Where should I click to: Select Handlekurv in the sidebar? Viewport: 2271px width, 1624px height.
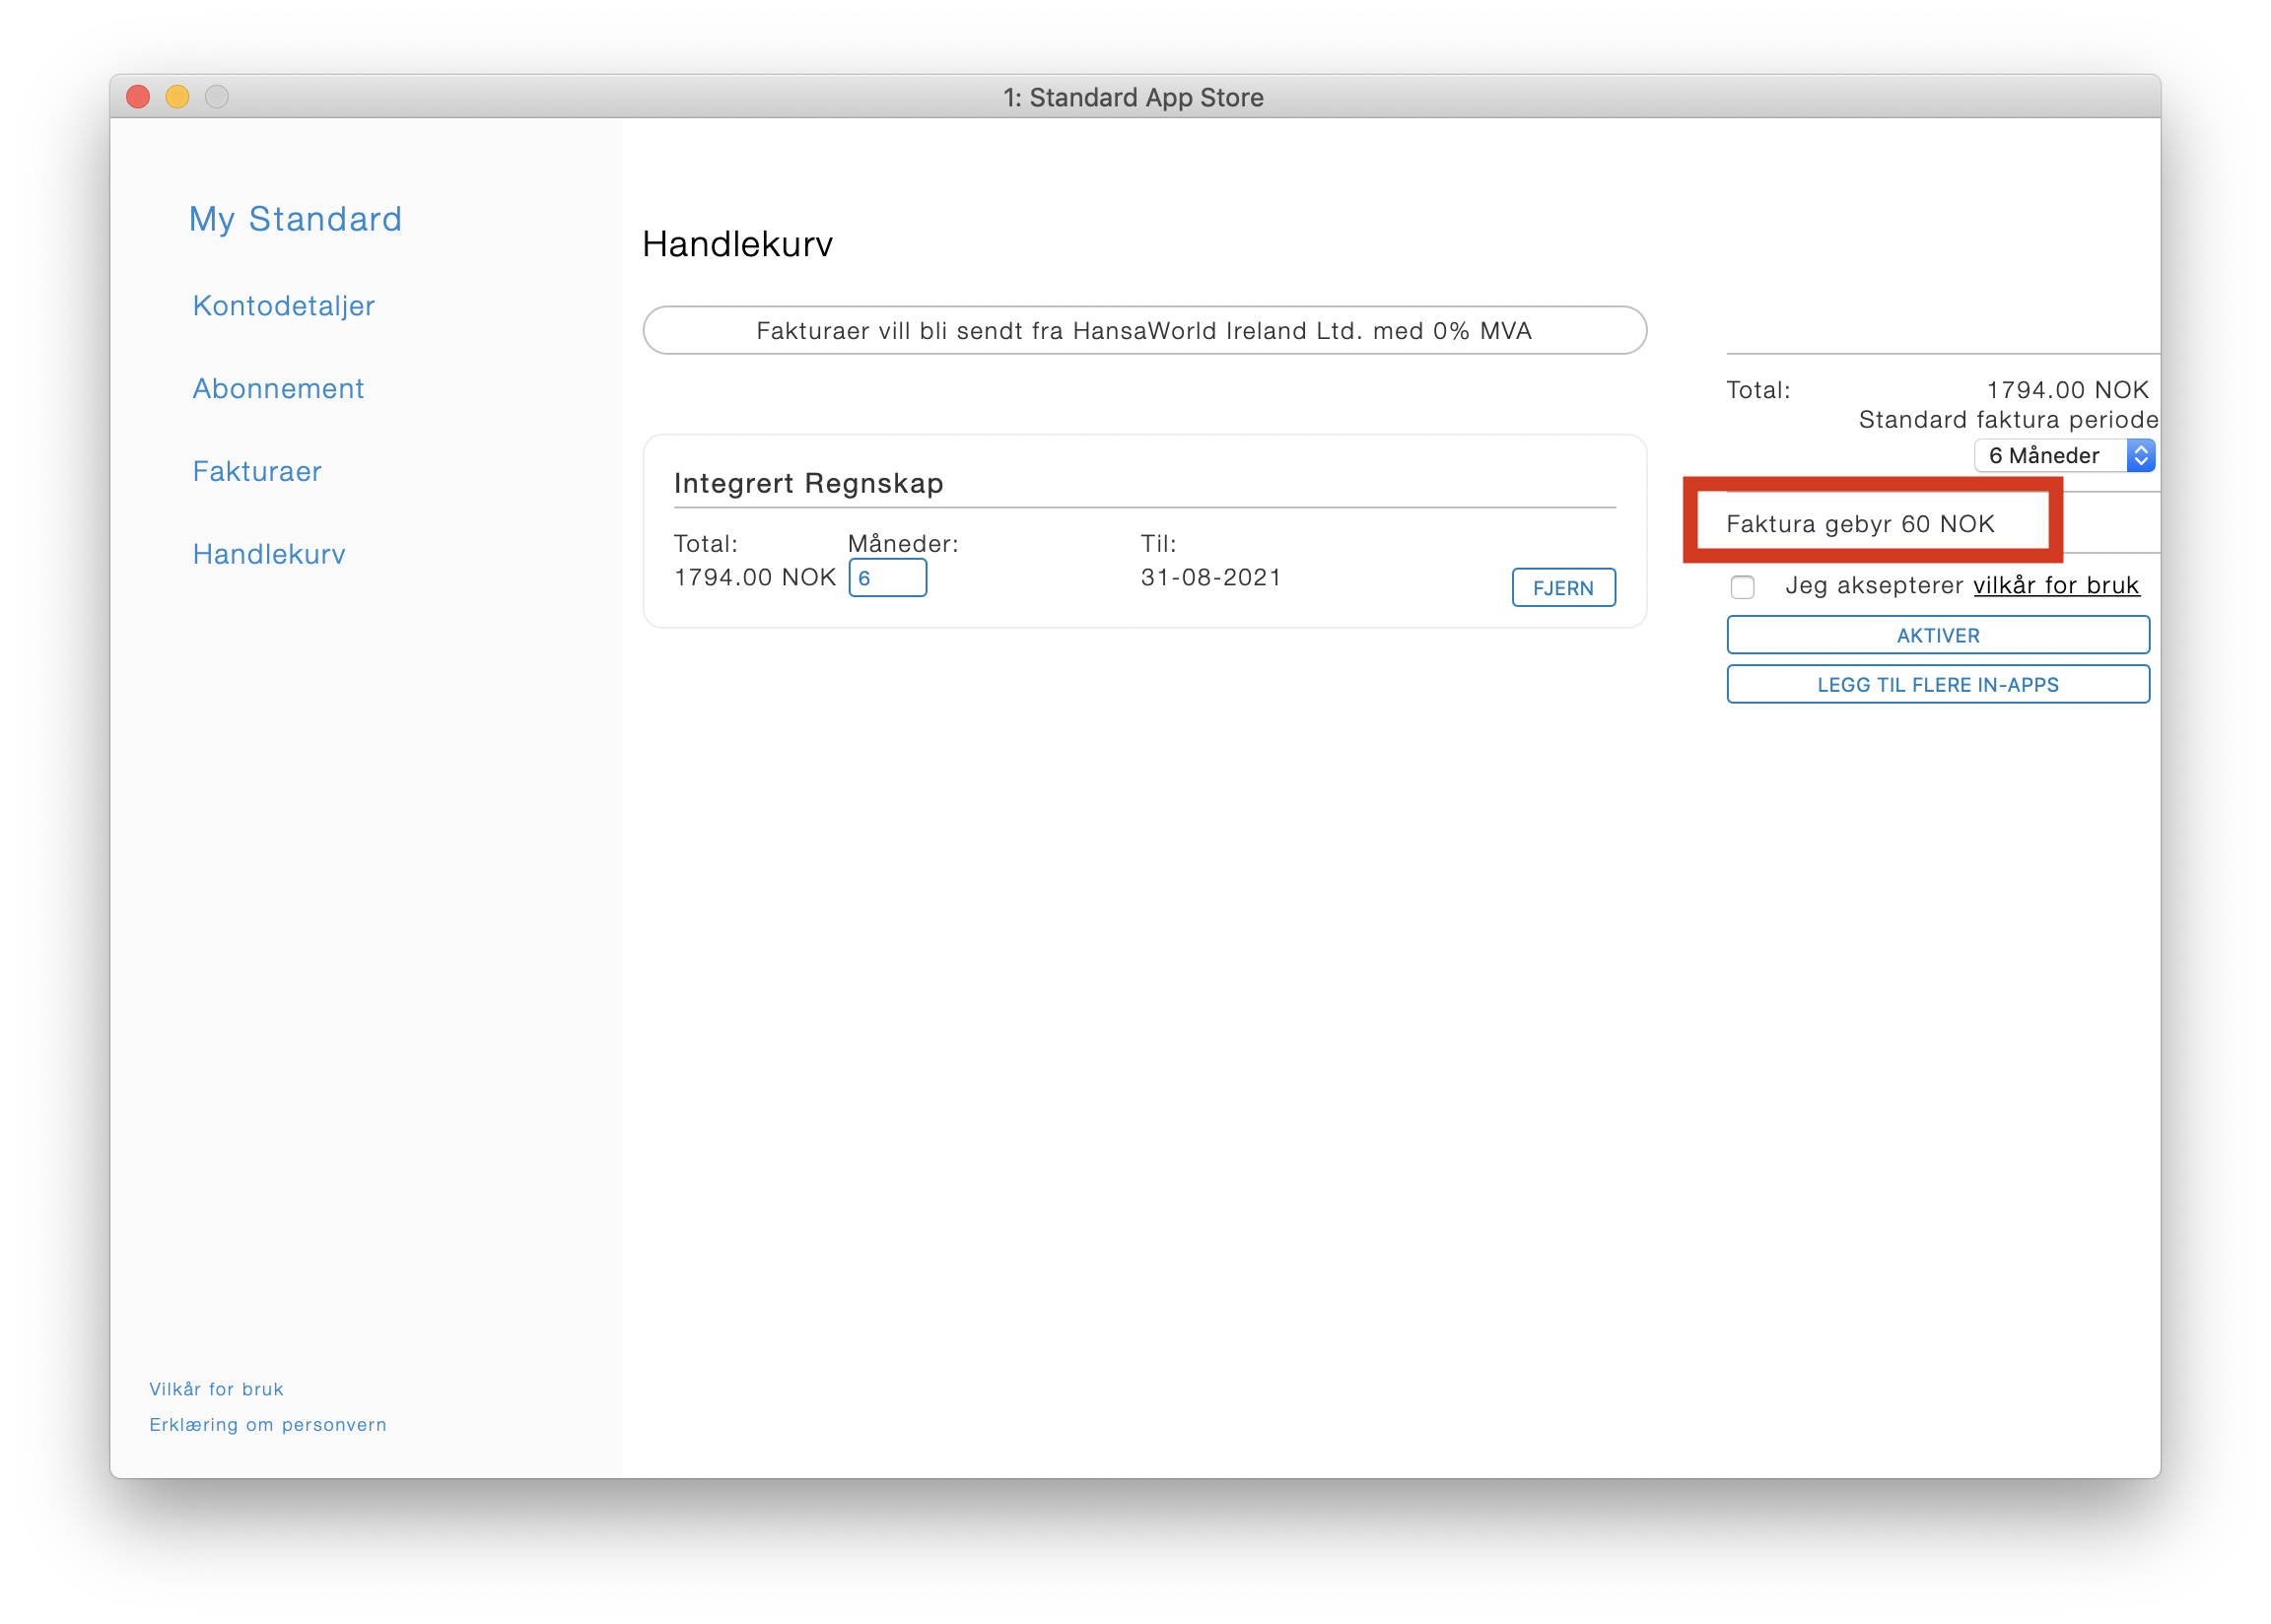pyautogui.click(x=269, y=554)
